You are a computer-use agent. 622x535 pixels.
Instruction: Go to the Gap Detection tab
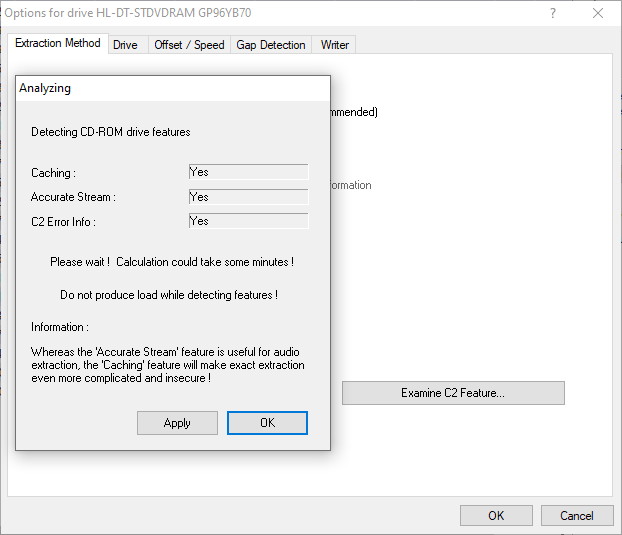pos(270,45)
